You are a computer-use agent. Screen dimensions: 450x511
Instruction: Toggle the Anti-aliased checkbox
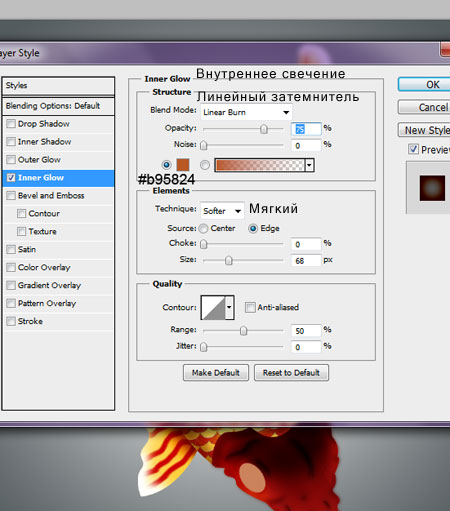250,307
